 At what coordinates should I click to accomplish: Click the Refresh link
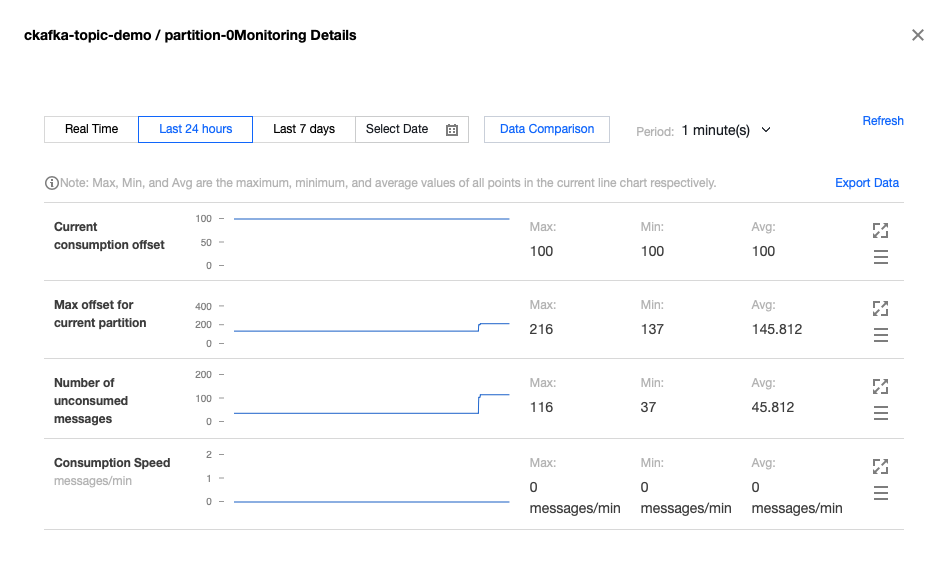883,121
